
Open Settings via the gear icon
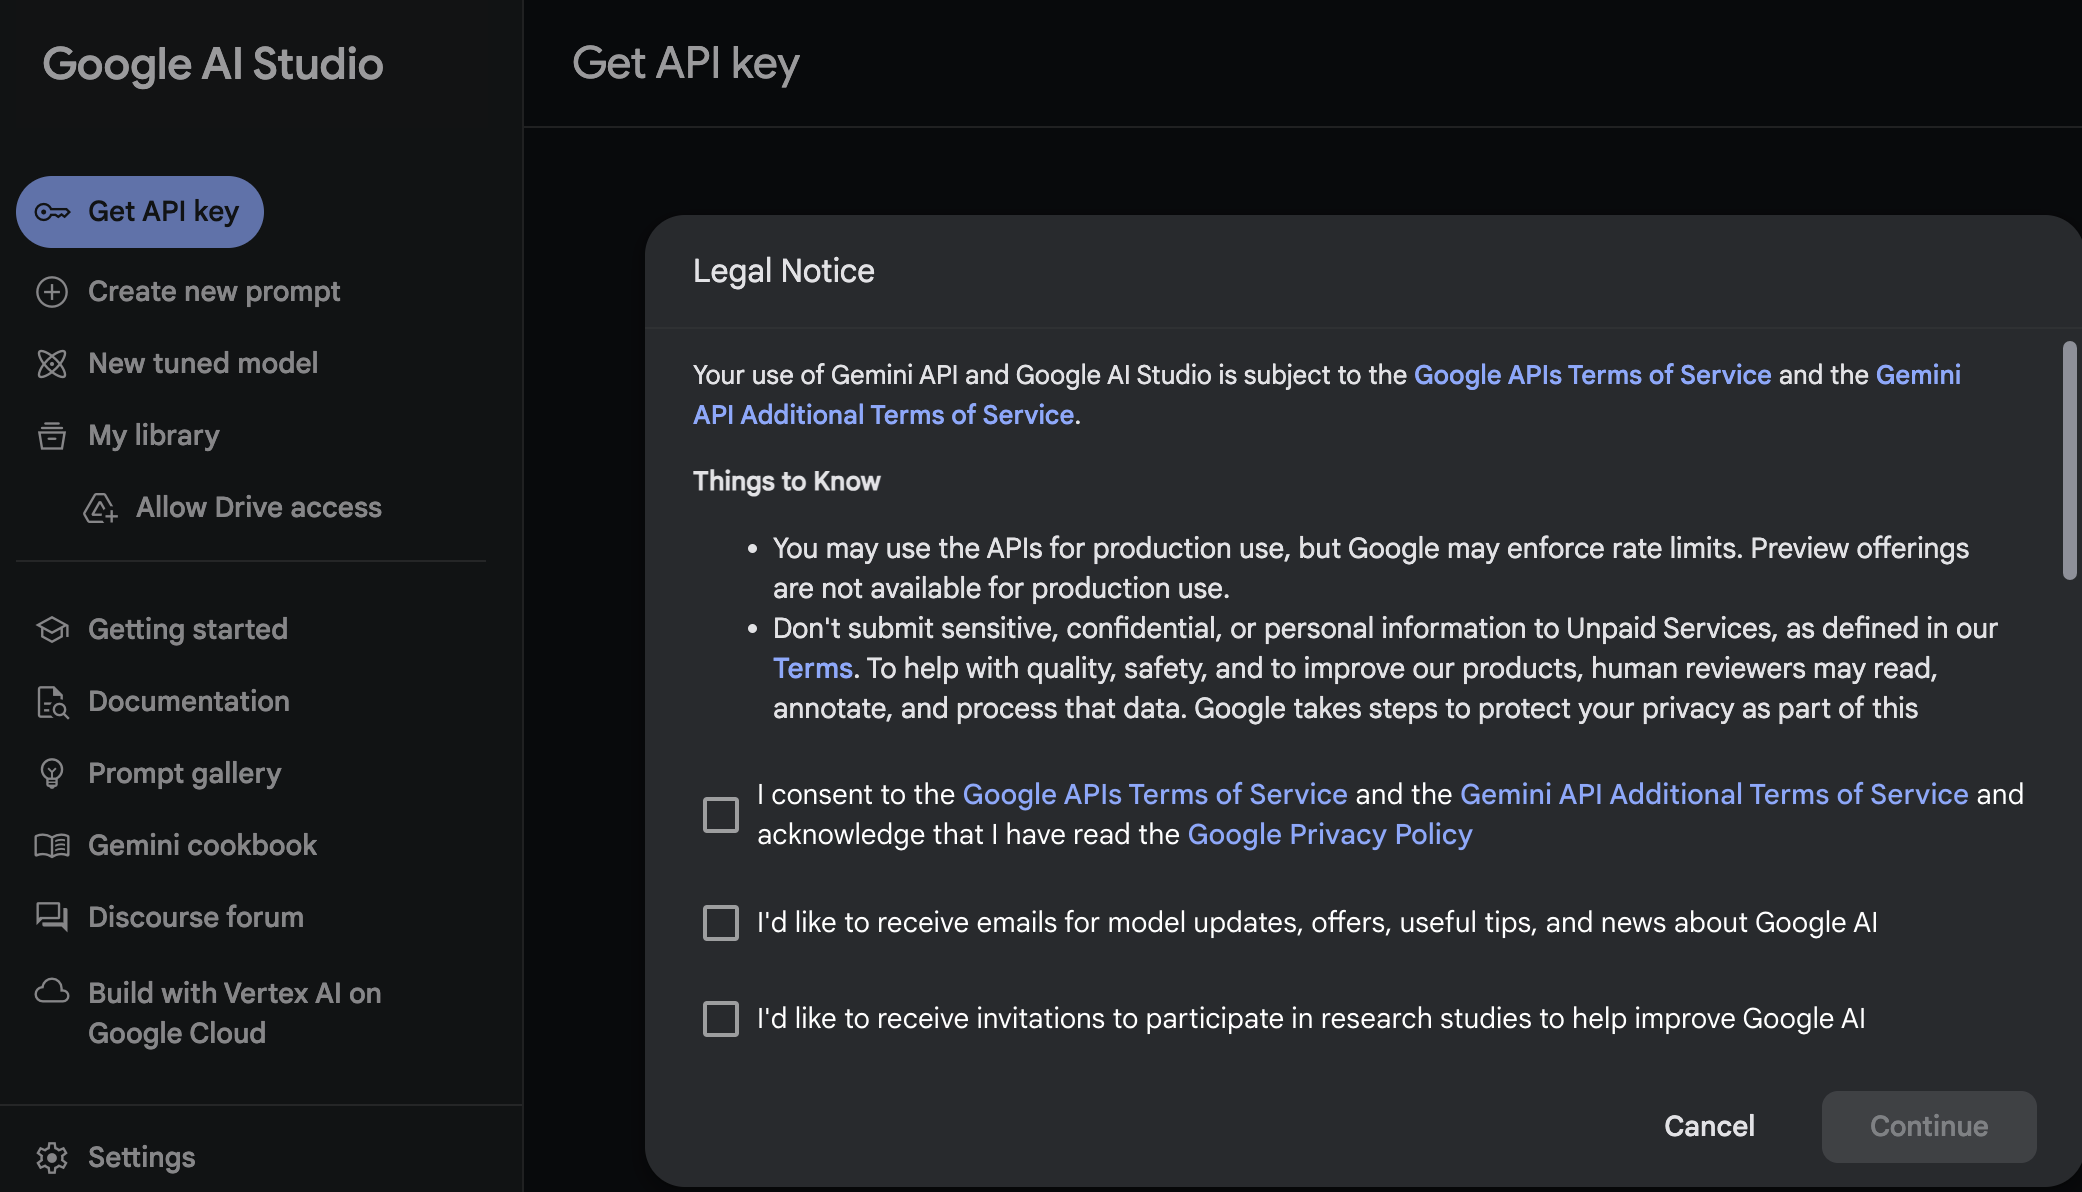pos(52,1157)
